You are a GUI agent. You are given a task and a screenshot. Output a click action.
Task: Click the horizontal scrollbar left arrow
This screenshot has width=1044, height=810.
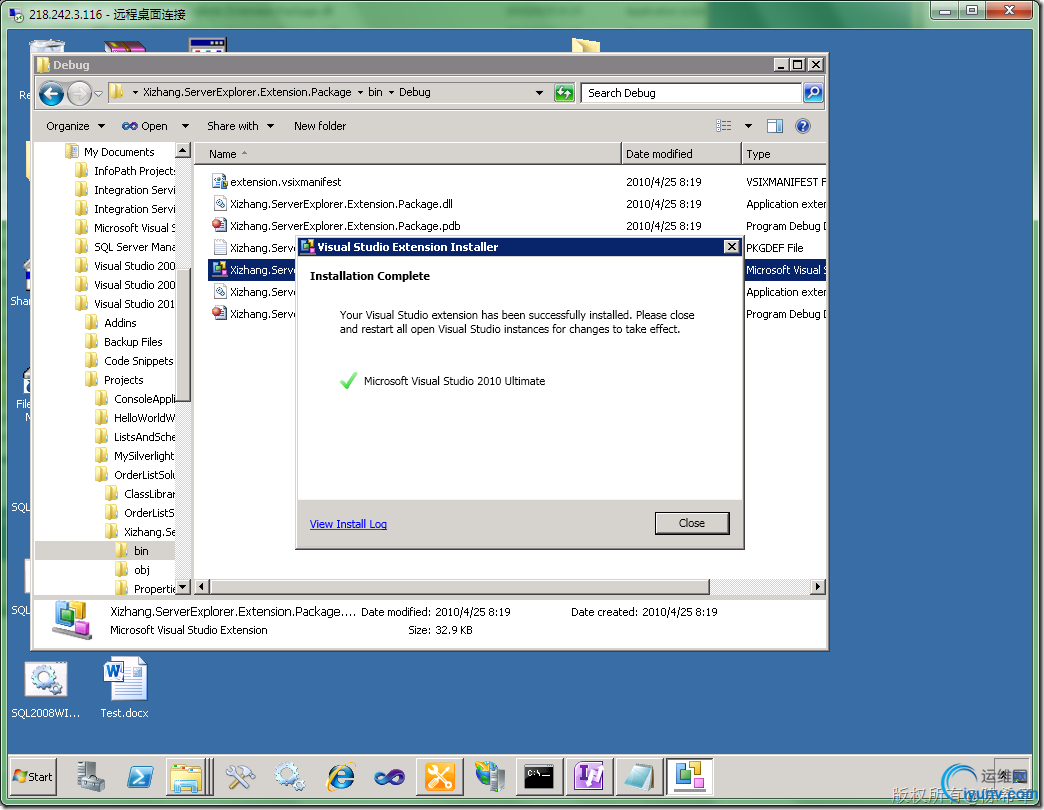click(x=202, y=586)
